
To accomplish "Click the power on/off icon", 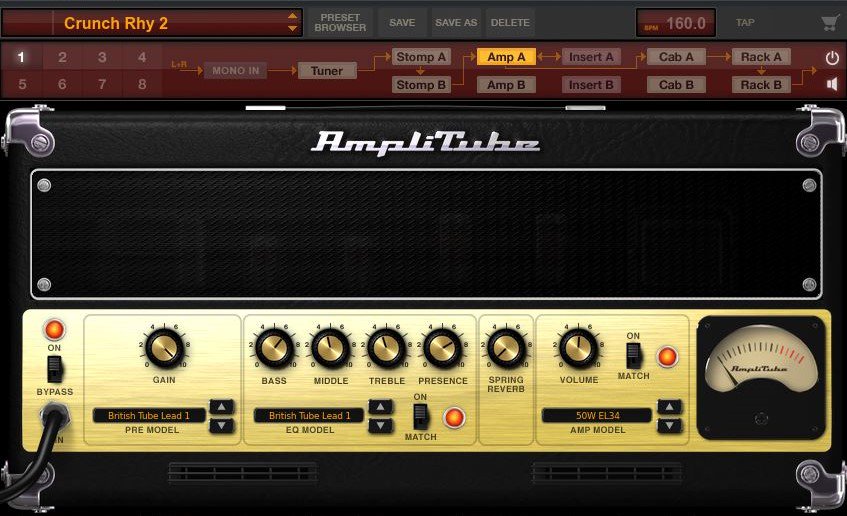I will 832,58.
